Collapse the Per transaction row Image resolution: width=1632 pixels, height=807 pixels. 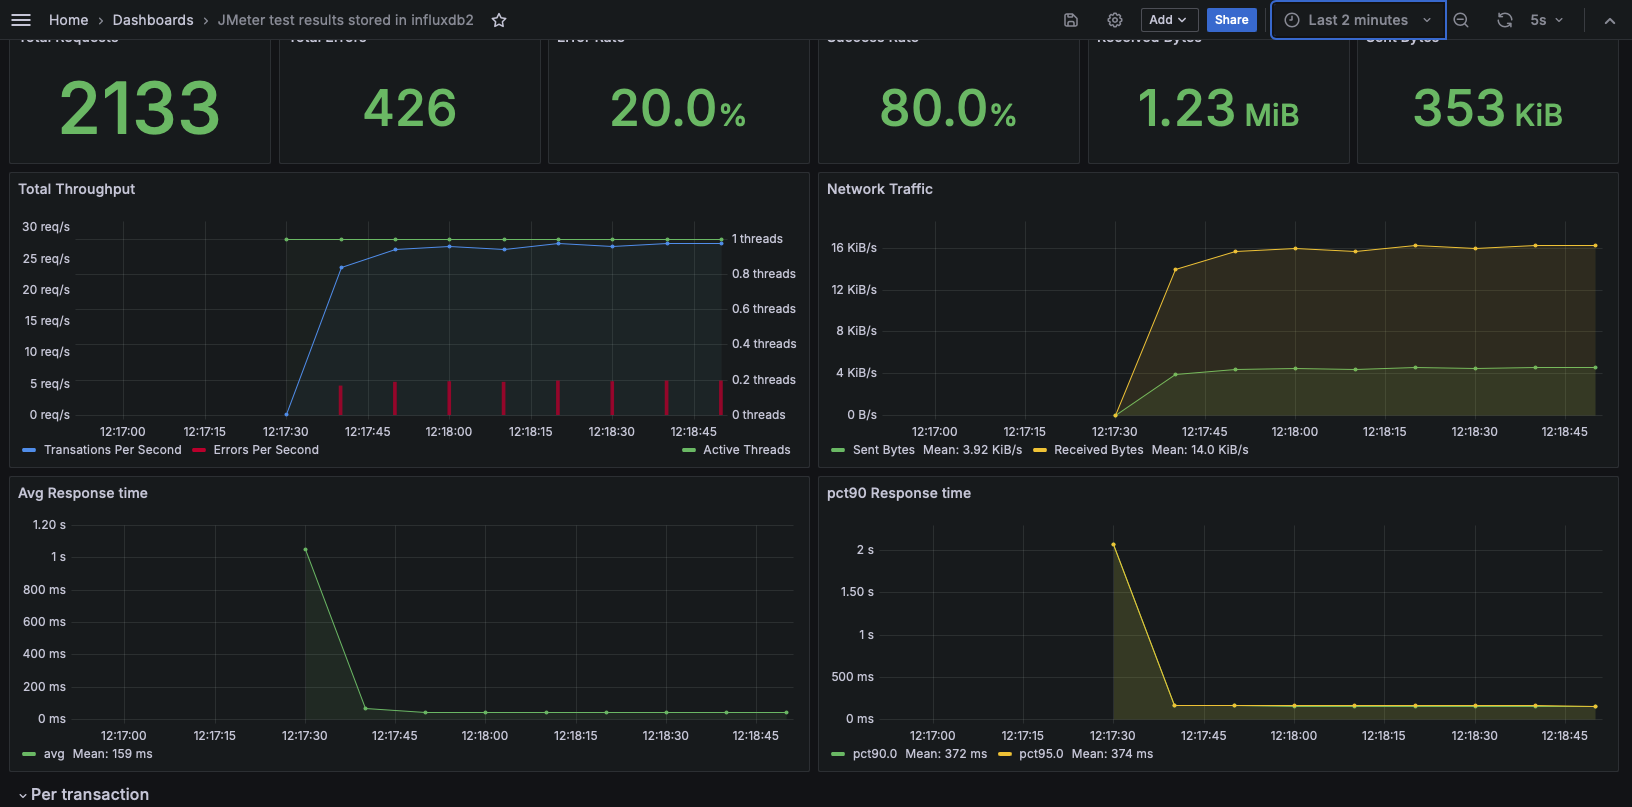84,794
